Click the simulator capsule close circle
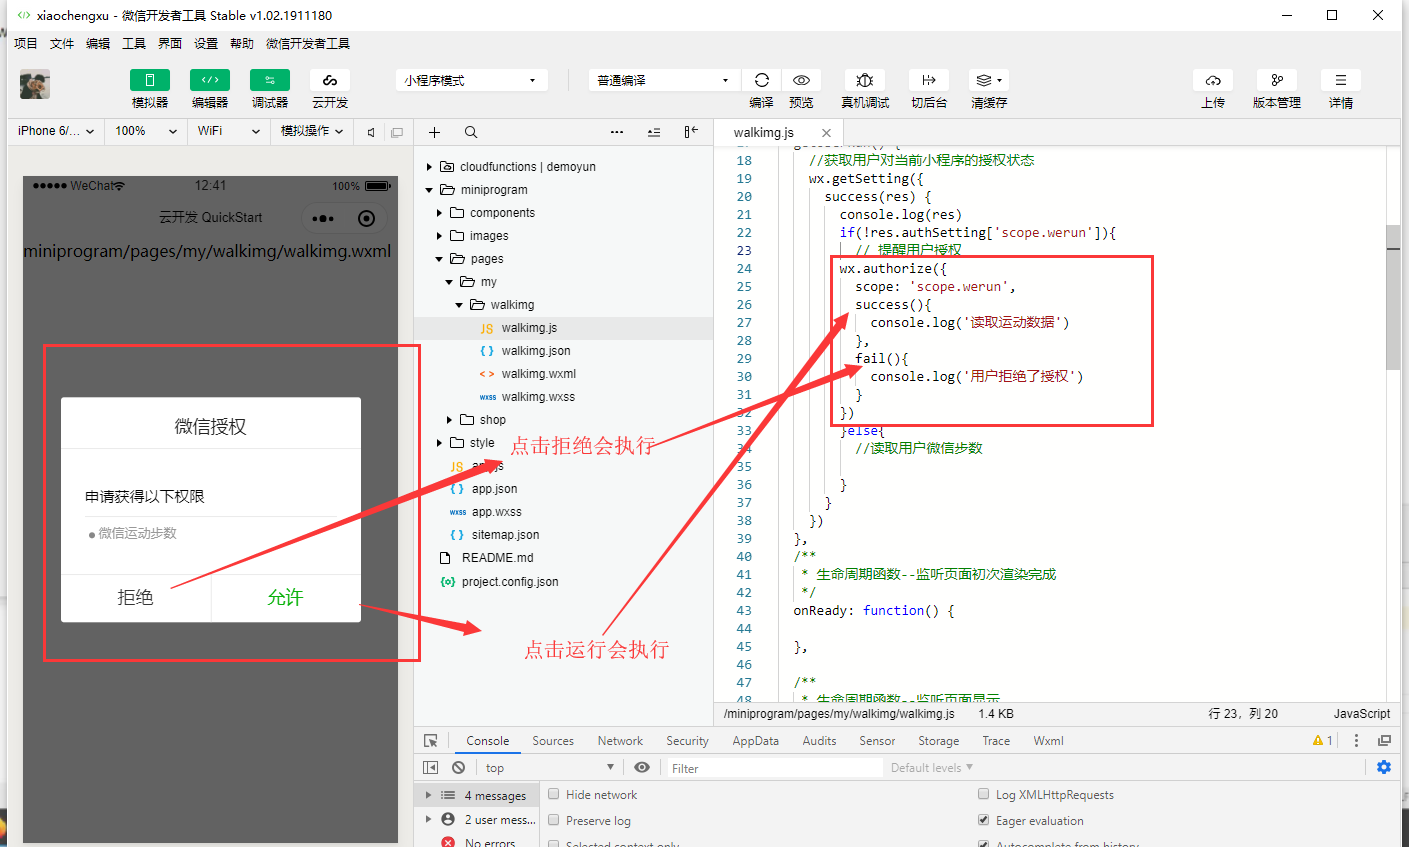The height and width of the screenshot is (847, 1409). [x=366, y=218]
